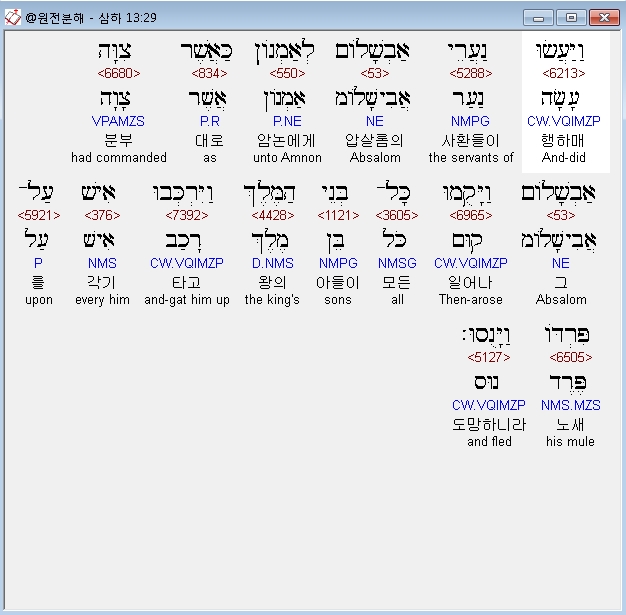Select the English gloss 'every him'
The height and width of the screenshot is (615, 626).
pos(103,300)
